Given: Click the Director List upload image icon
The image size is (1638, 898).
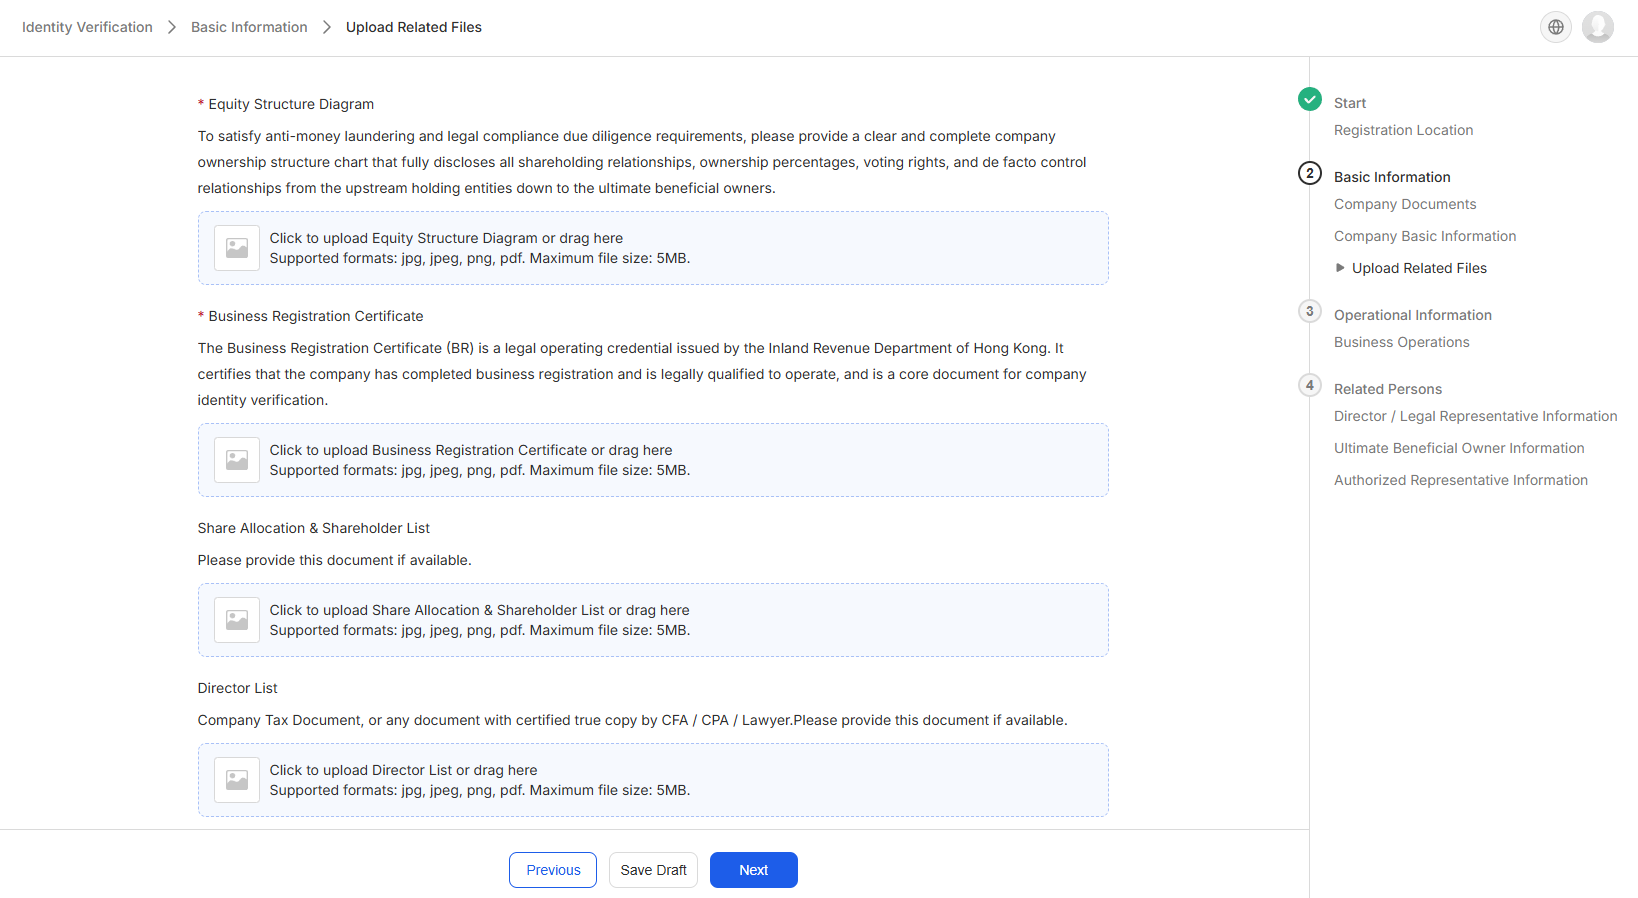Looking at the screenshot, I should [237, 780].
